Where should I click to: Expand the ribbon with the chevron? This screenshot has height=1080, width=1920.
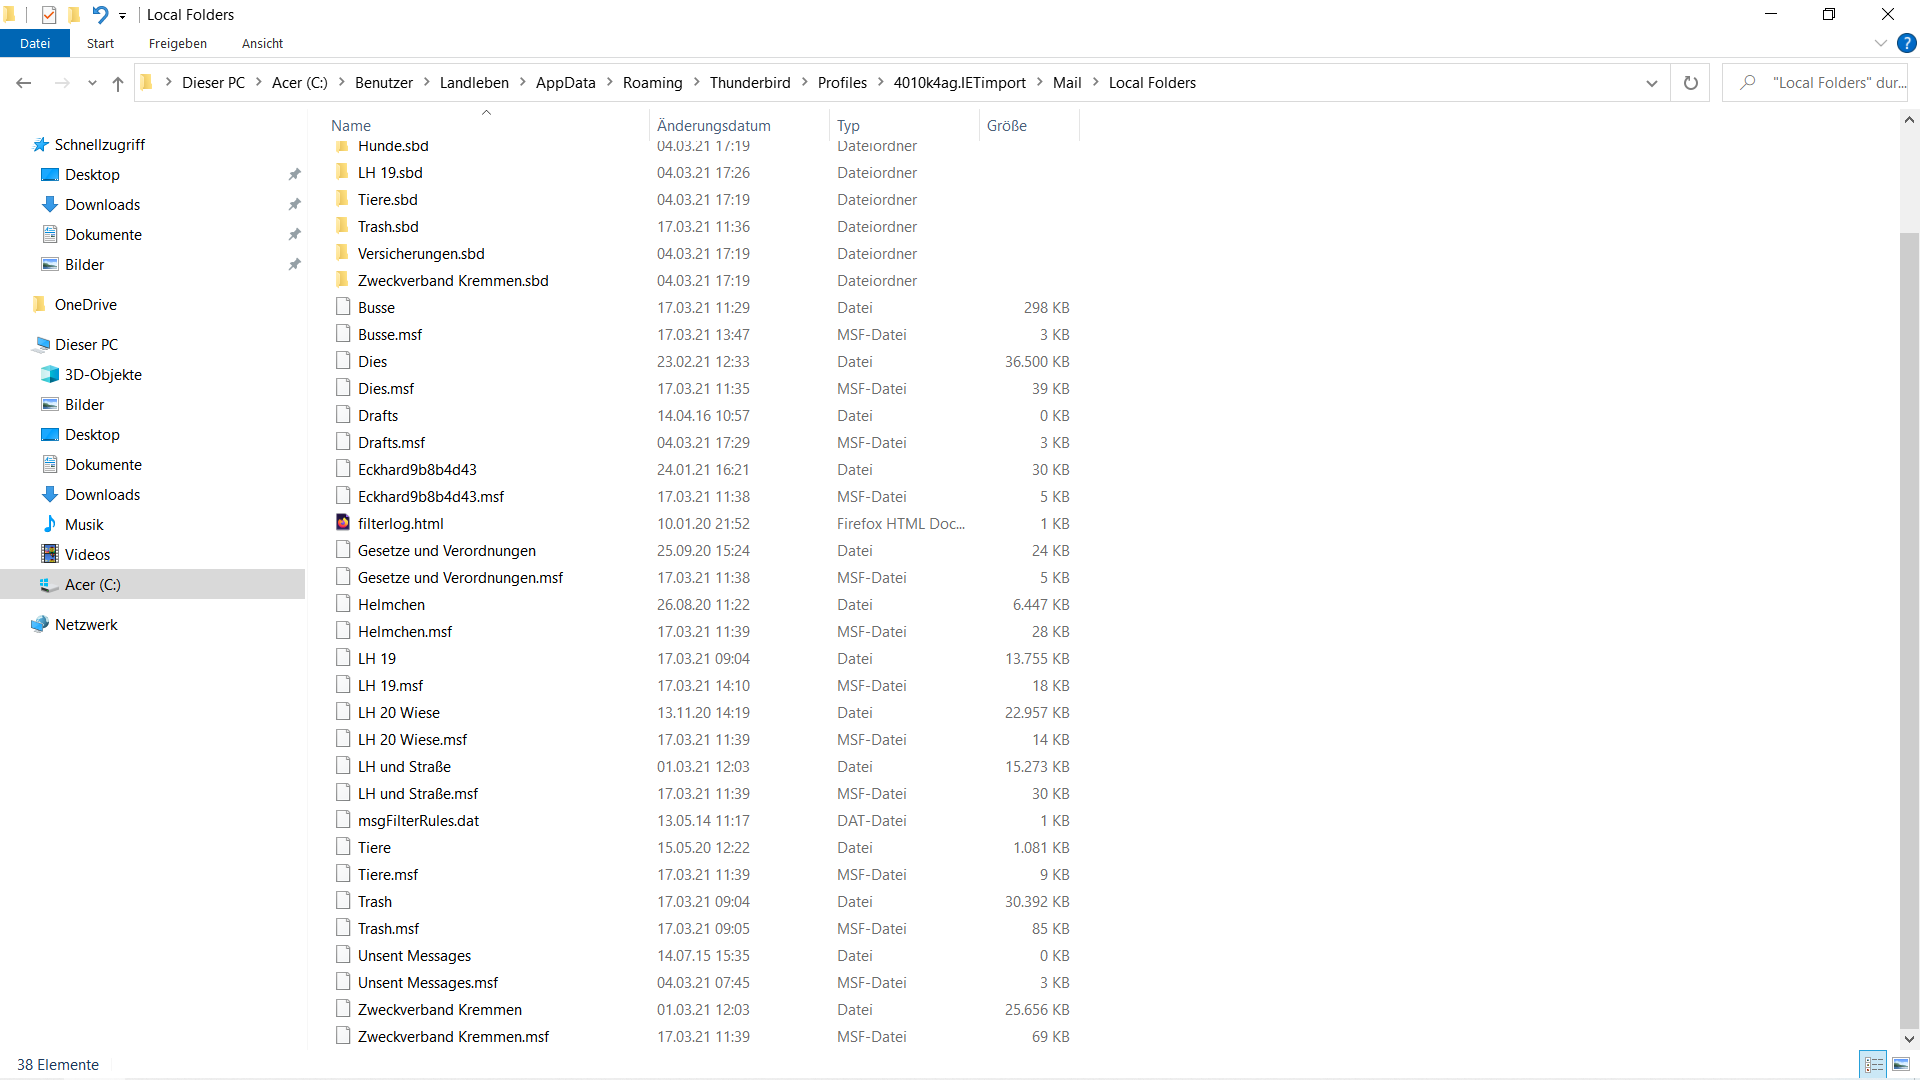tap(1880, 43)
